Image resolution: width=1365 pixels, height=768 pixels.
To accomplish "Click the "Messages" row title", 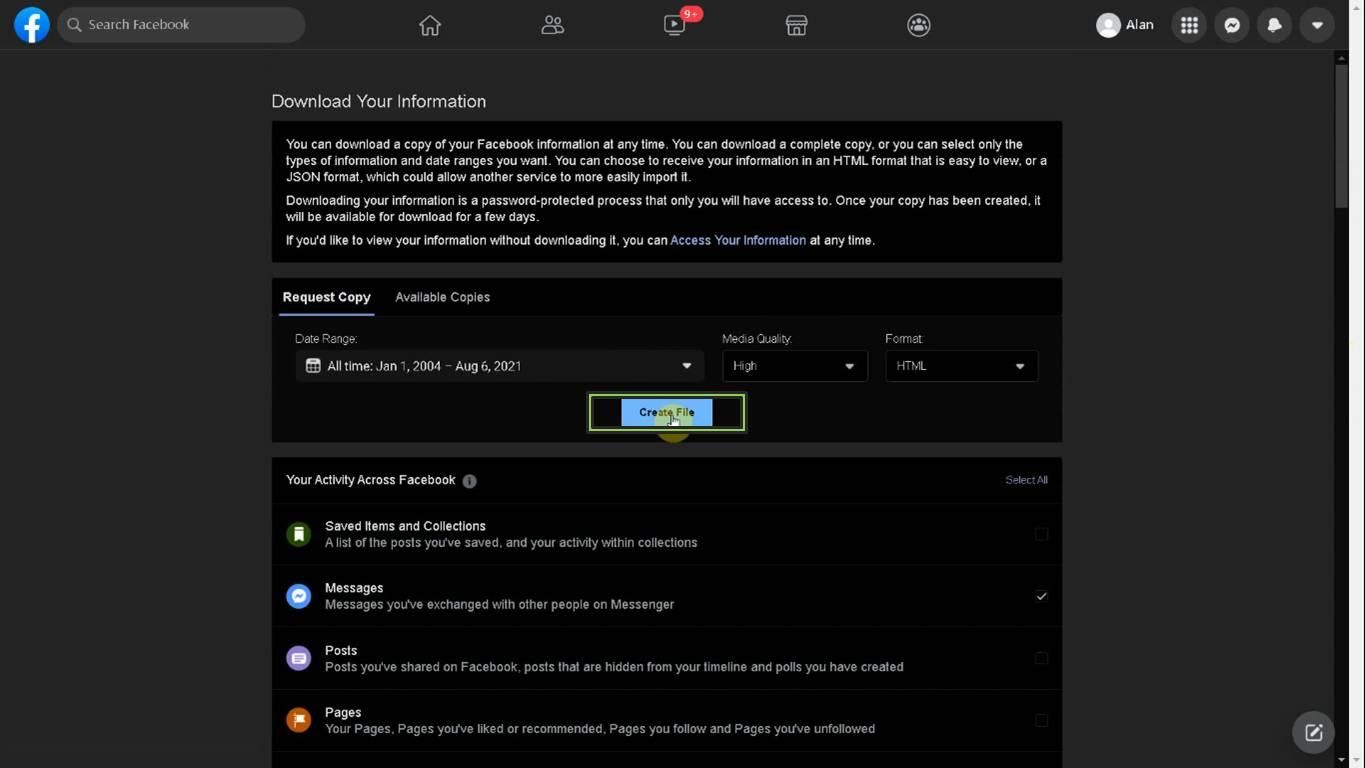I will tap(354, 588).
